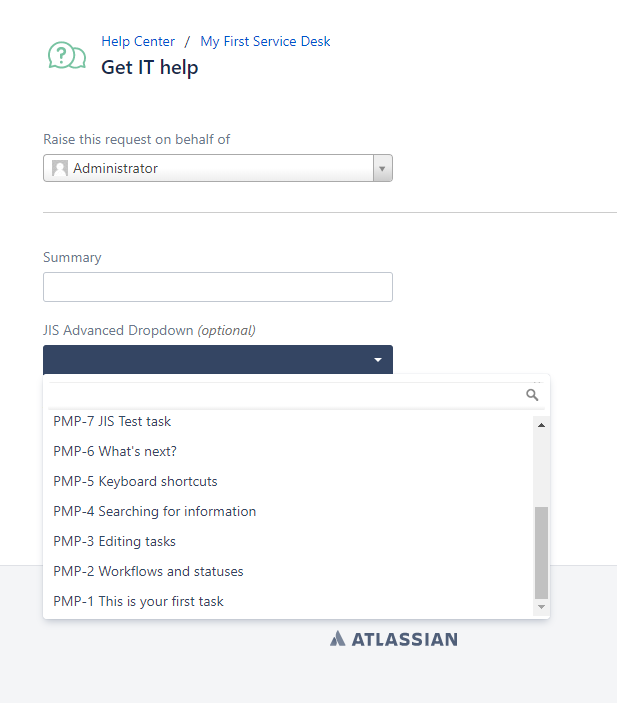
Task: Go to My First Service Desk link
Action: [265, 42]
